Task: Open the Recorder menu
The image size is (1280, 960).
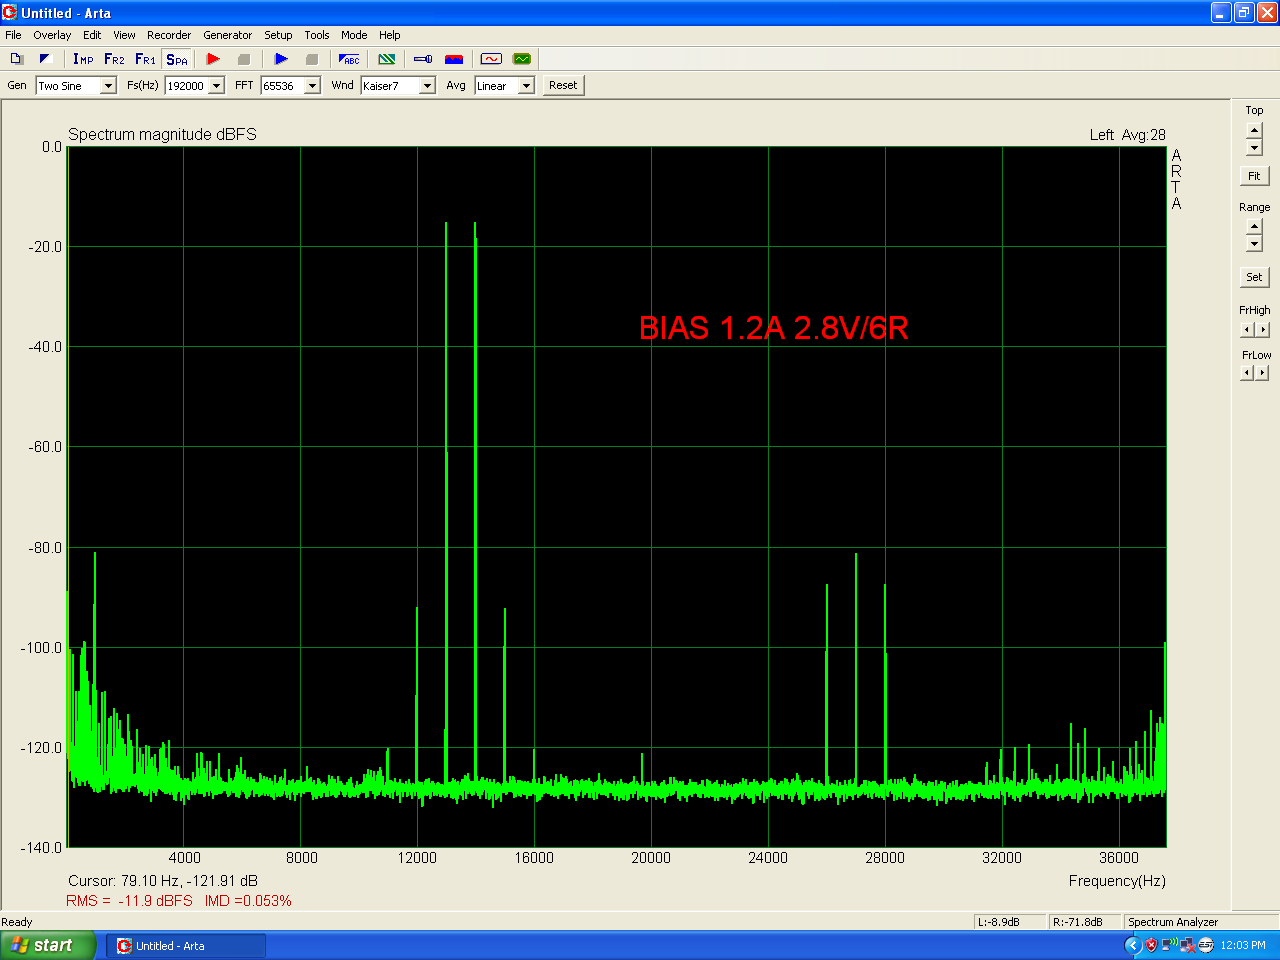Action: [x=169, y=35]
